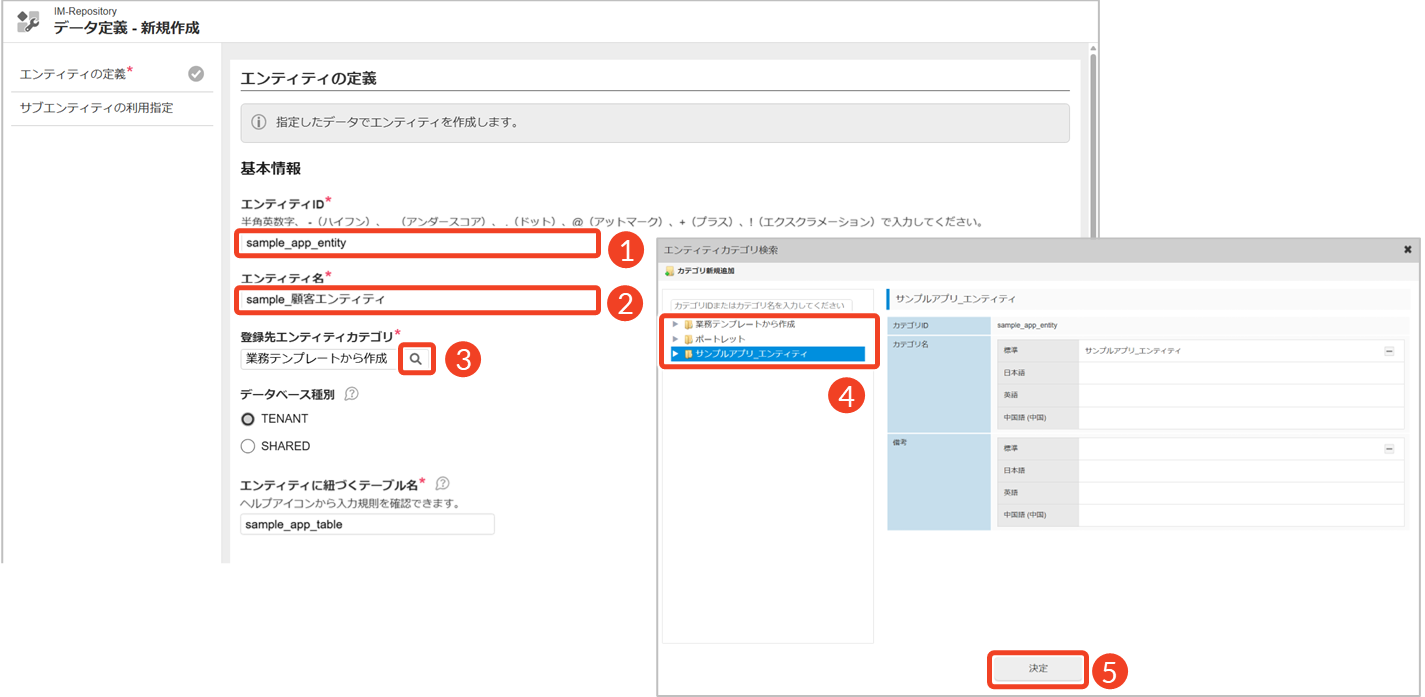The height and width of the screenshot is (697, 1425).
Task: Open サブエンティティの利用指定 in the sidebar
Action: pyautogui.click(x=97, y=108)
